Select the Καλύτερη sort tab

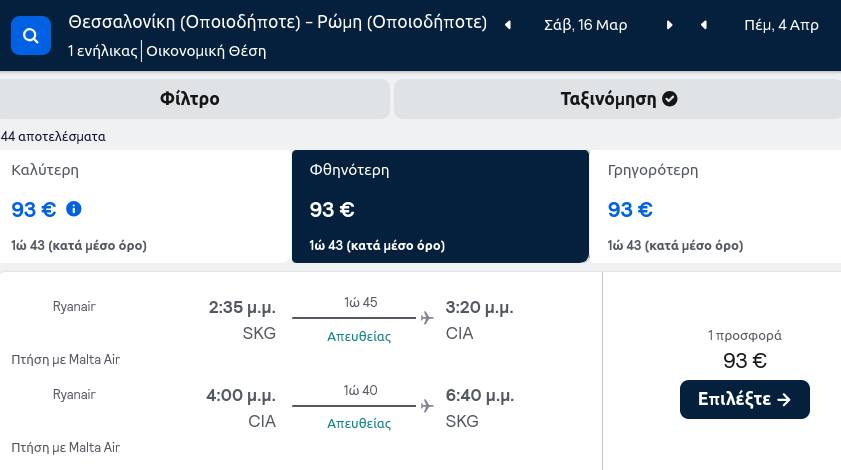click(x=145, y=207)
